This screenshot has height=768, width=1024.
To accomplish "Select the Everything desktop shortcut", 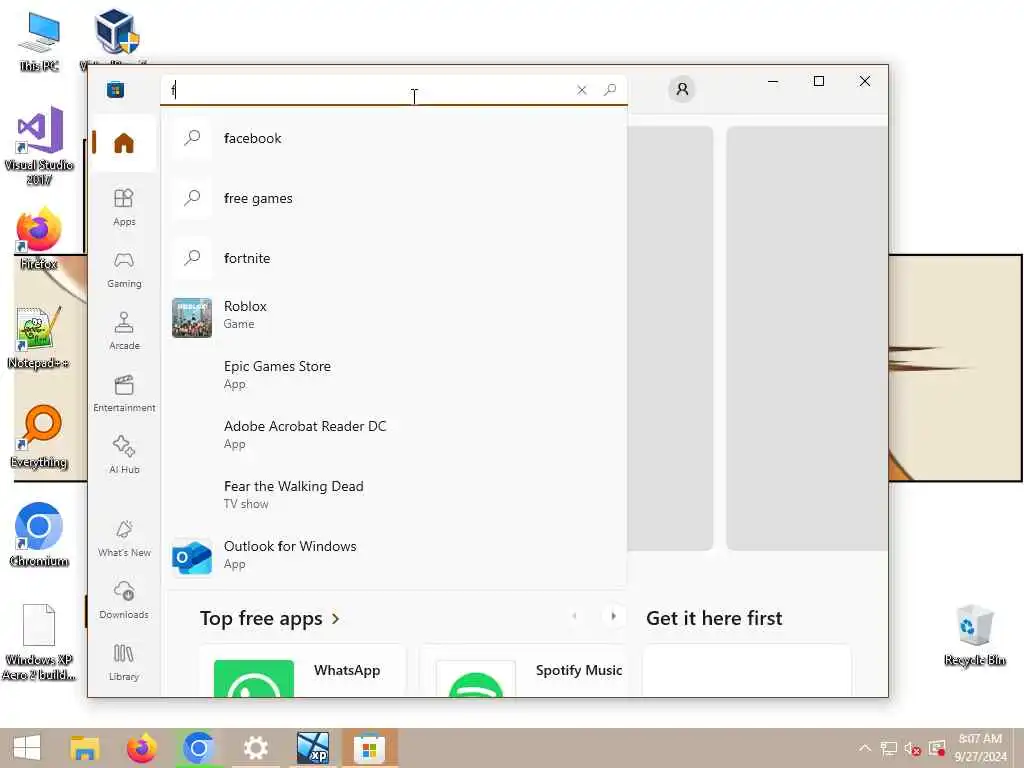I will [x=39, y=436].
